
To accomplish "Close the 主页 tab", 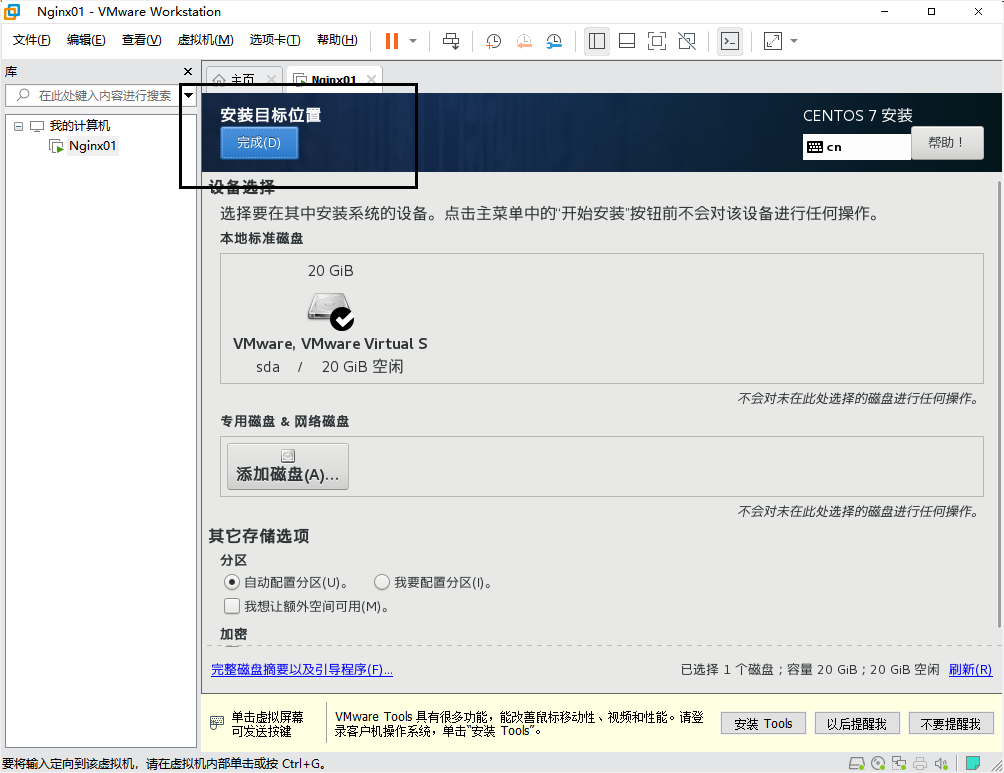I will pyautogui.click(x=271, y=79).
